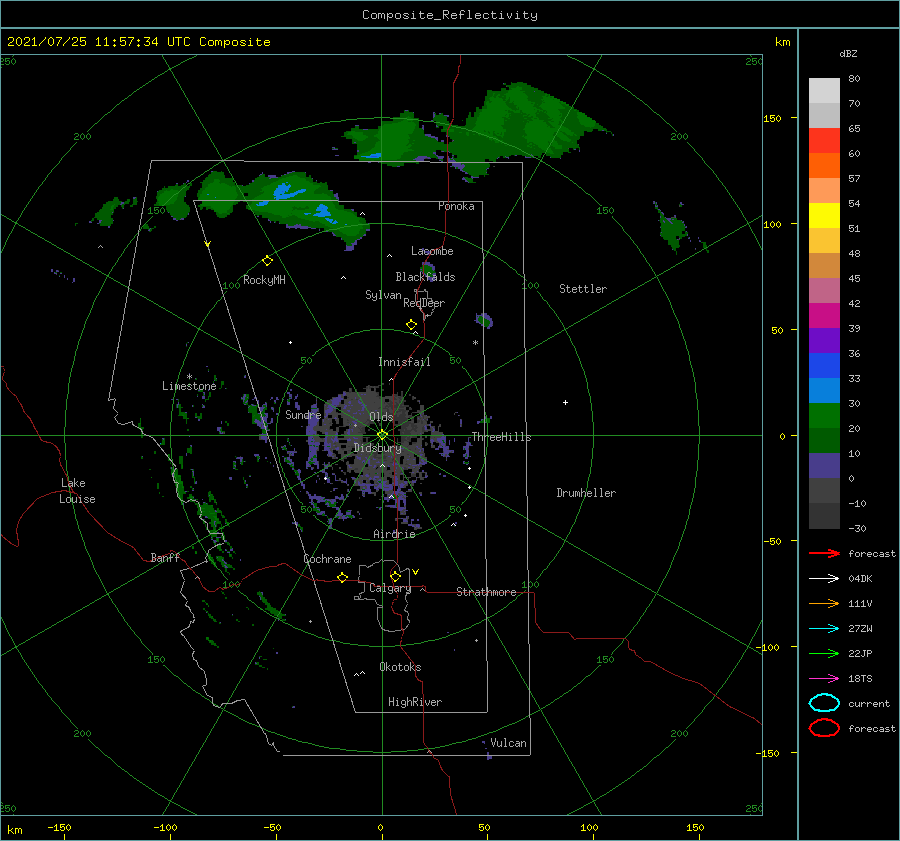Click the 39 dBZ purple swatch

click(824, 340)
